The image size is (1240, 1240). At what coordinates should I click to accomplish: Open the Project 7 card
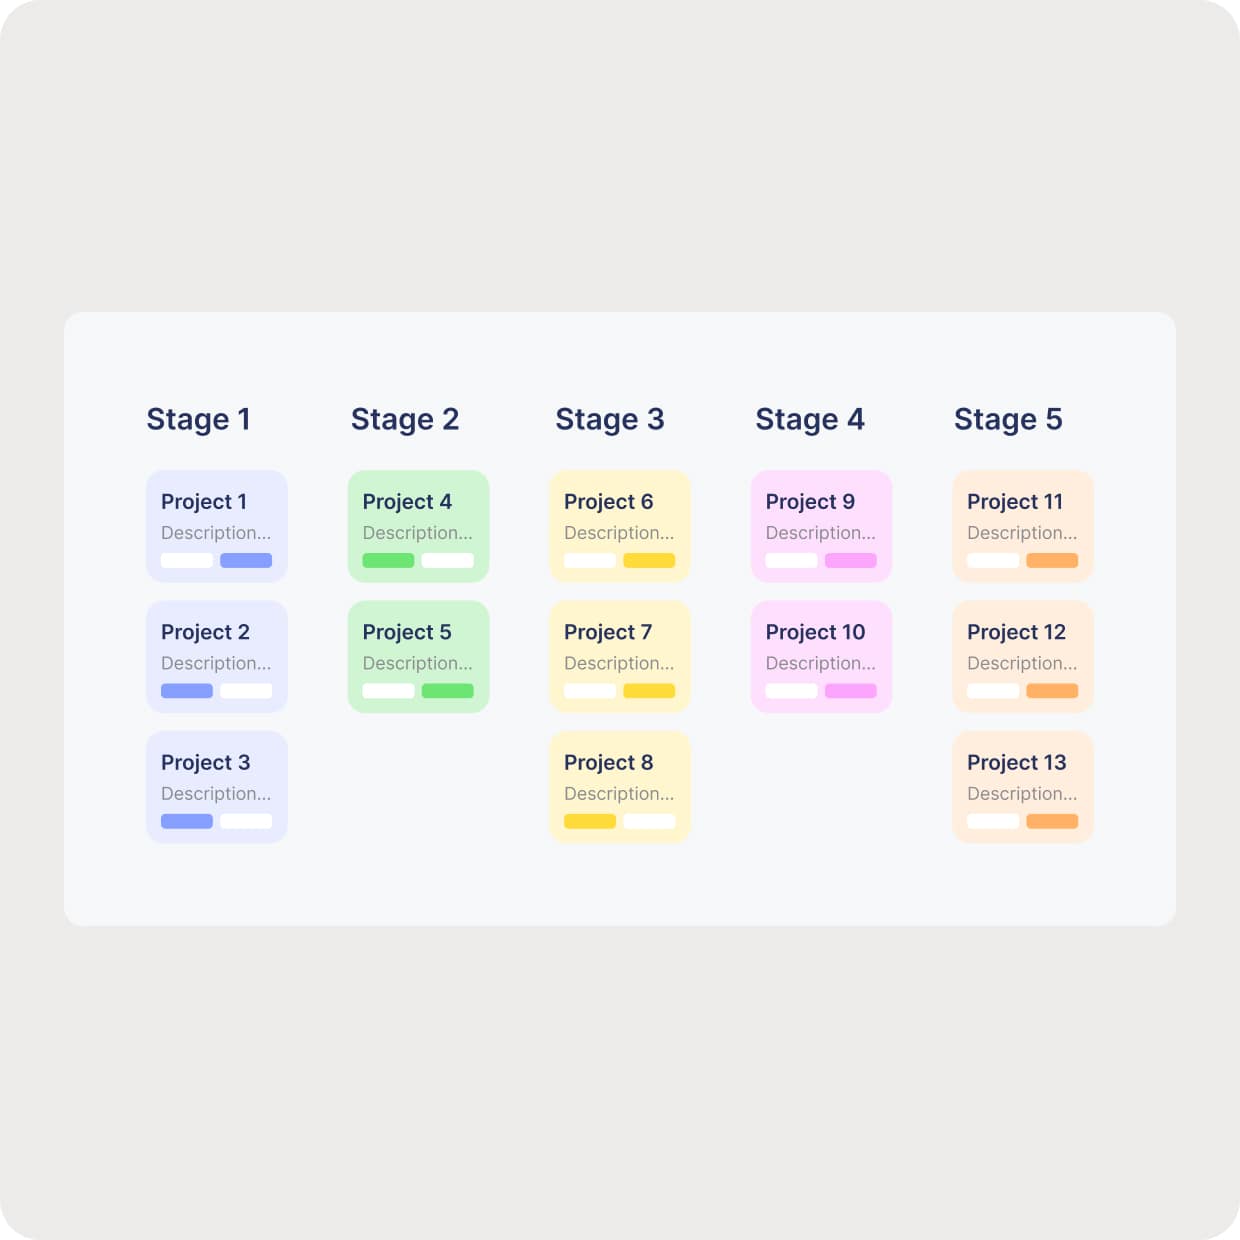[619, 656]
